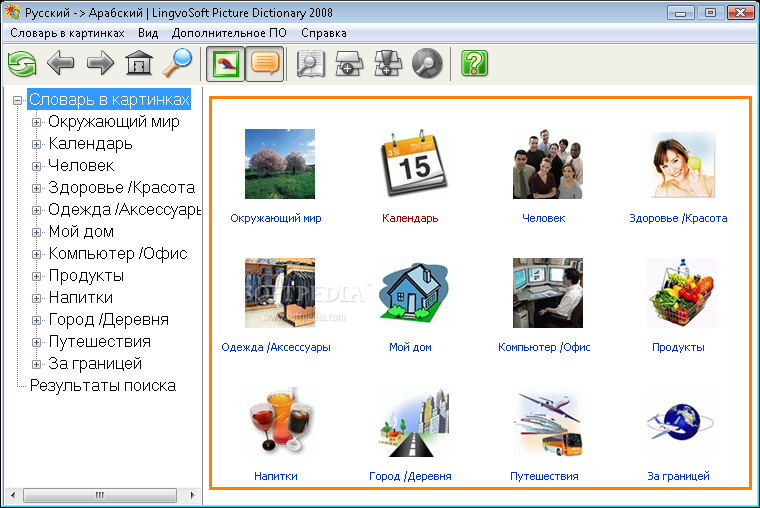Expand the Календарь tree node
Image resolution: width=760 pixels, height=508 pixels.
coord(36,144)
